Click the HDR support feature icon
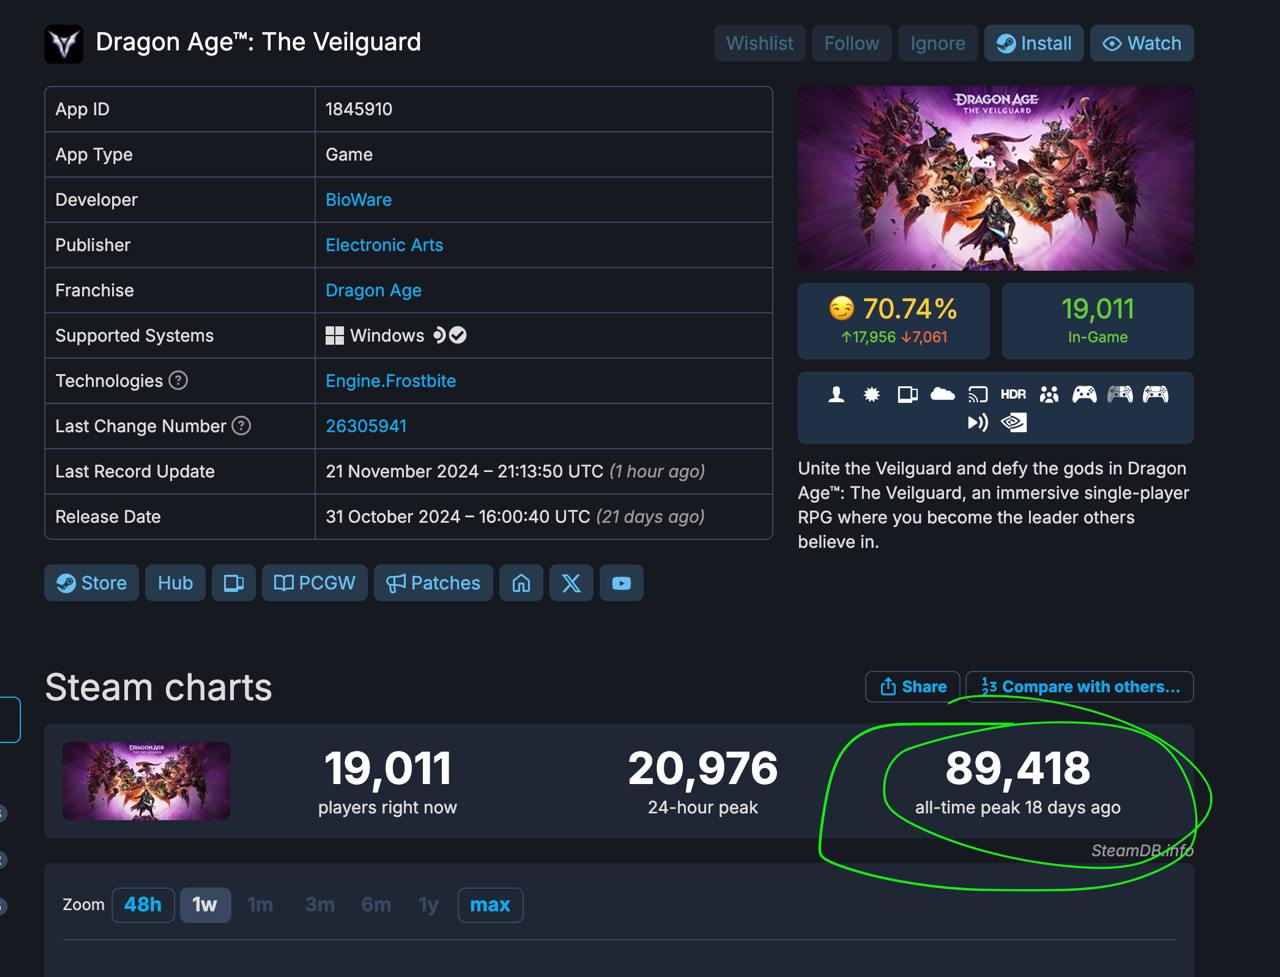Viewport: 1280px width, 977px height. tap(1013, 394)
